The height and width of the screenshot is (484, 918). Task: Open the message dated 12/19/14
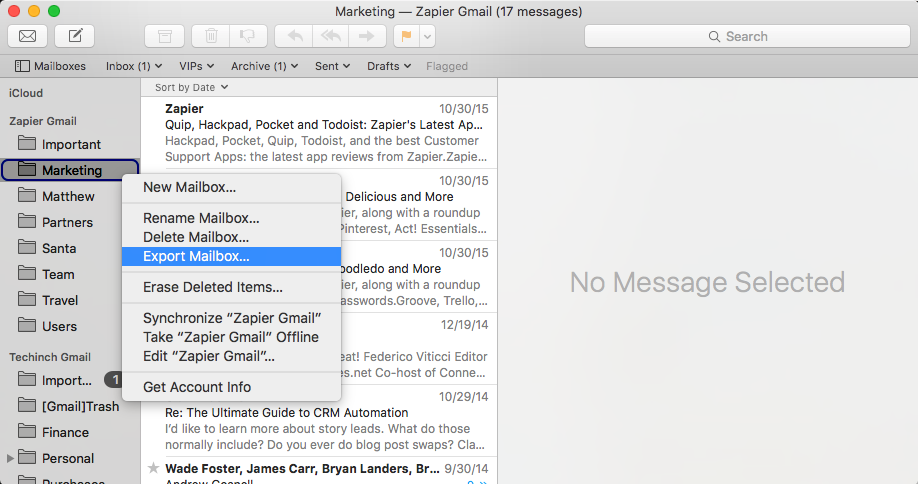419,349
